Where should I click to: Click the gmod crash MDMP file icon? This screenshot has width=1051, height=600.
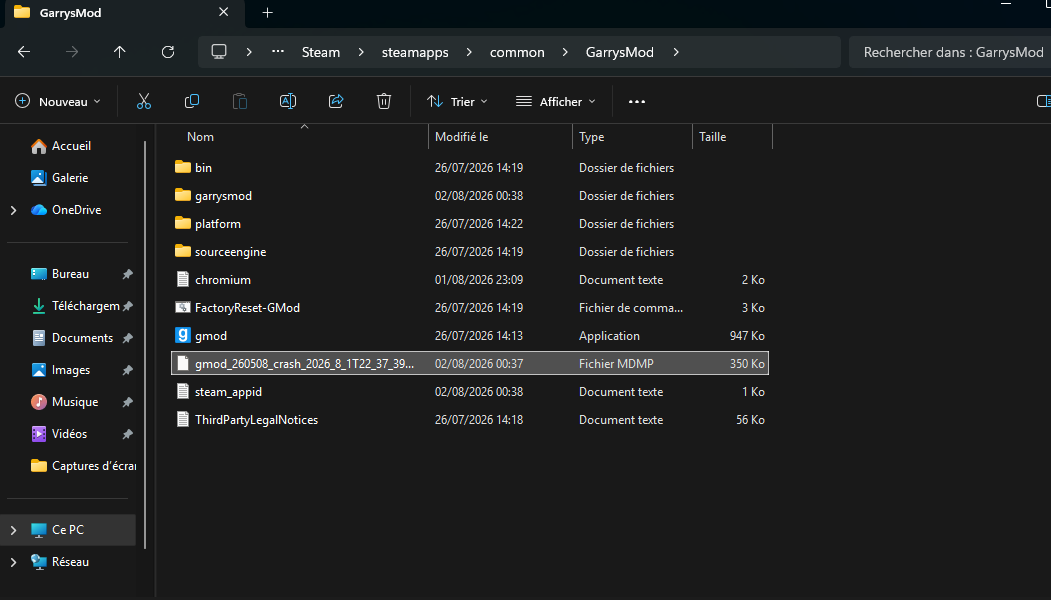click(x=182, y=363)
